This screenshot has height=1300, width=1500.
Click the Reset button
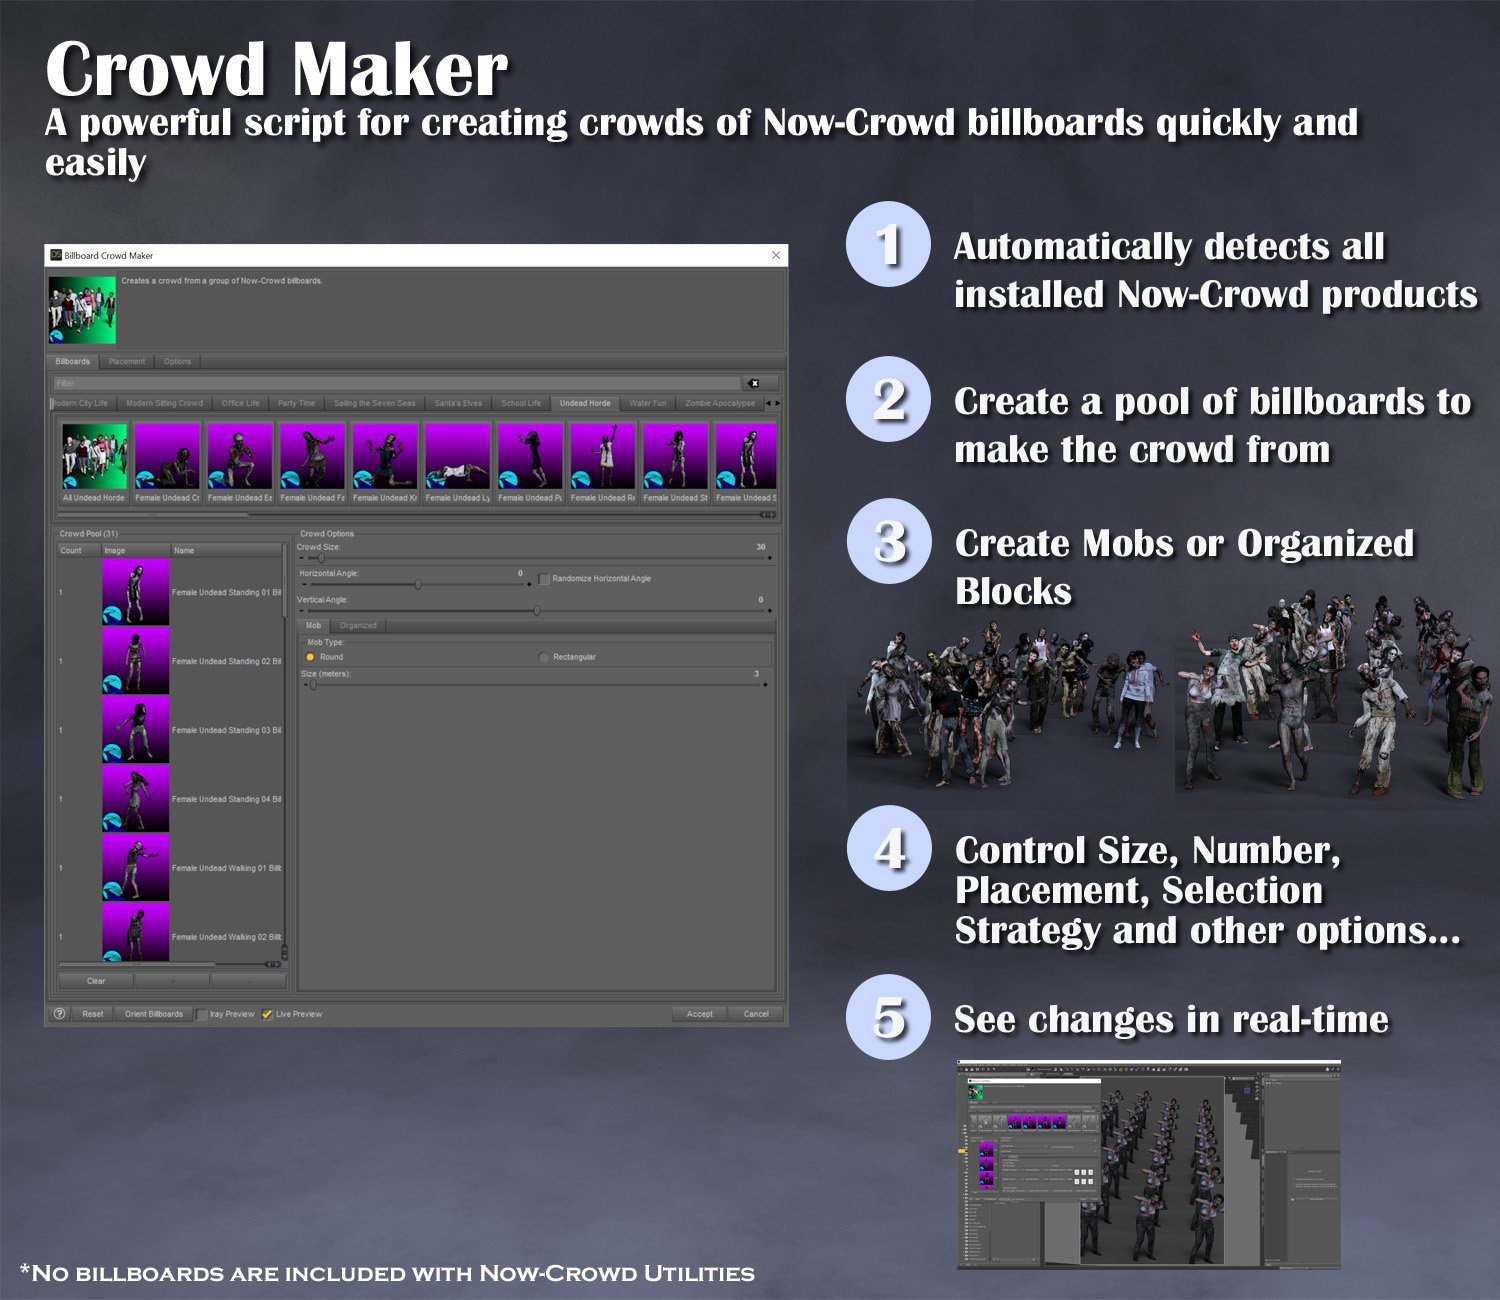[x=93, y=1014]
